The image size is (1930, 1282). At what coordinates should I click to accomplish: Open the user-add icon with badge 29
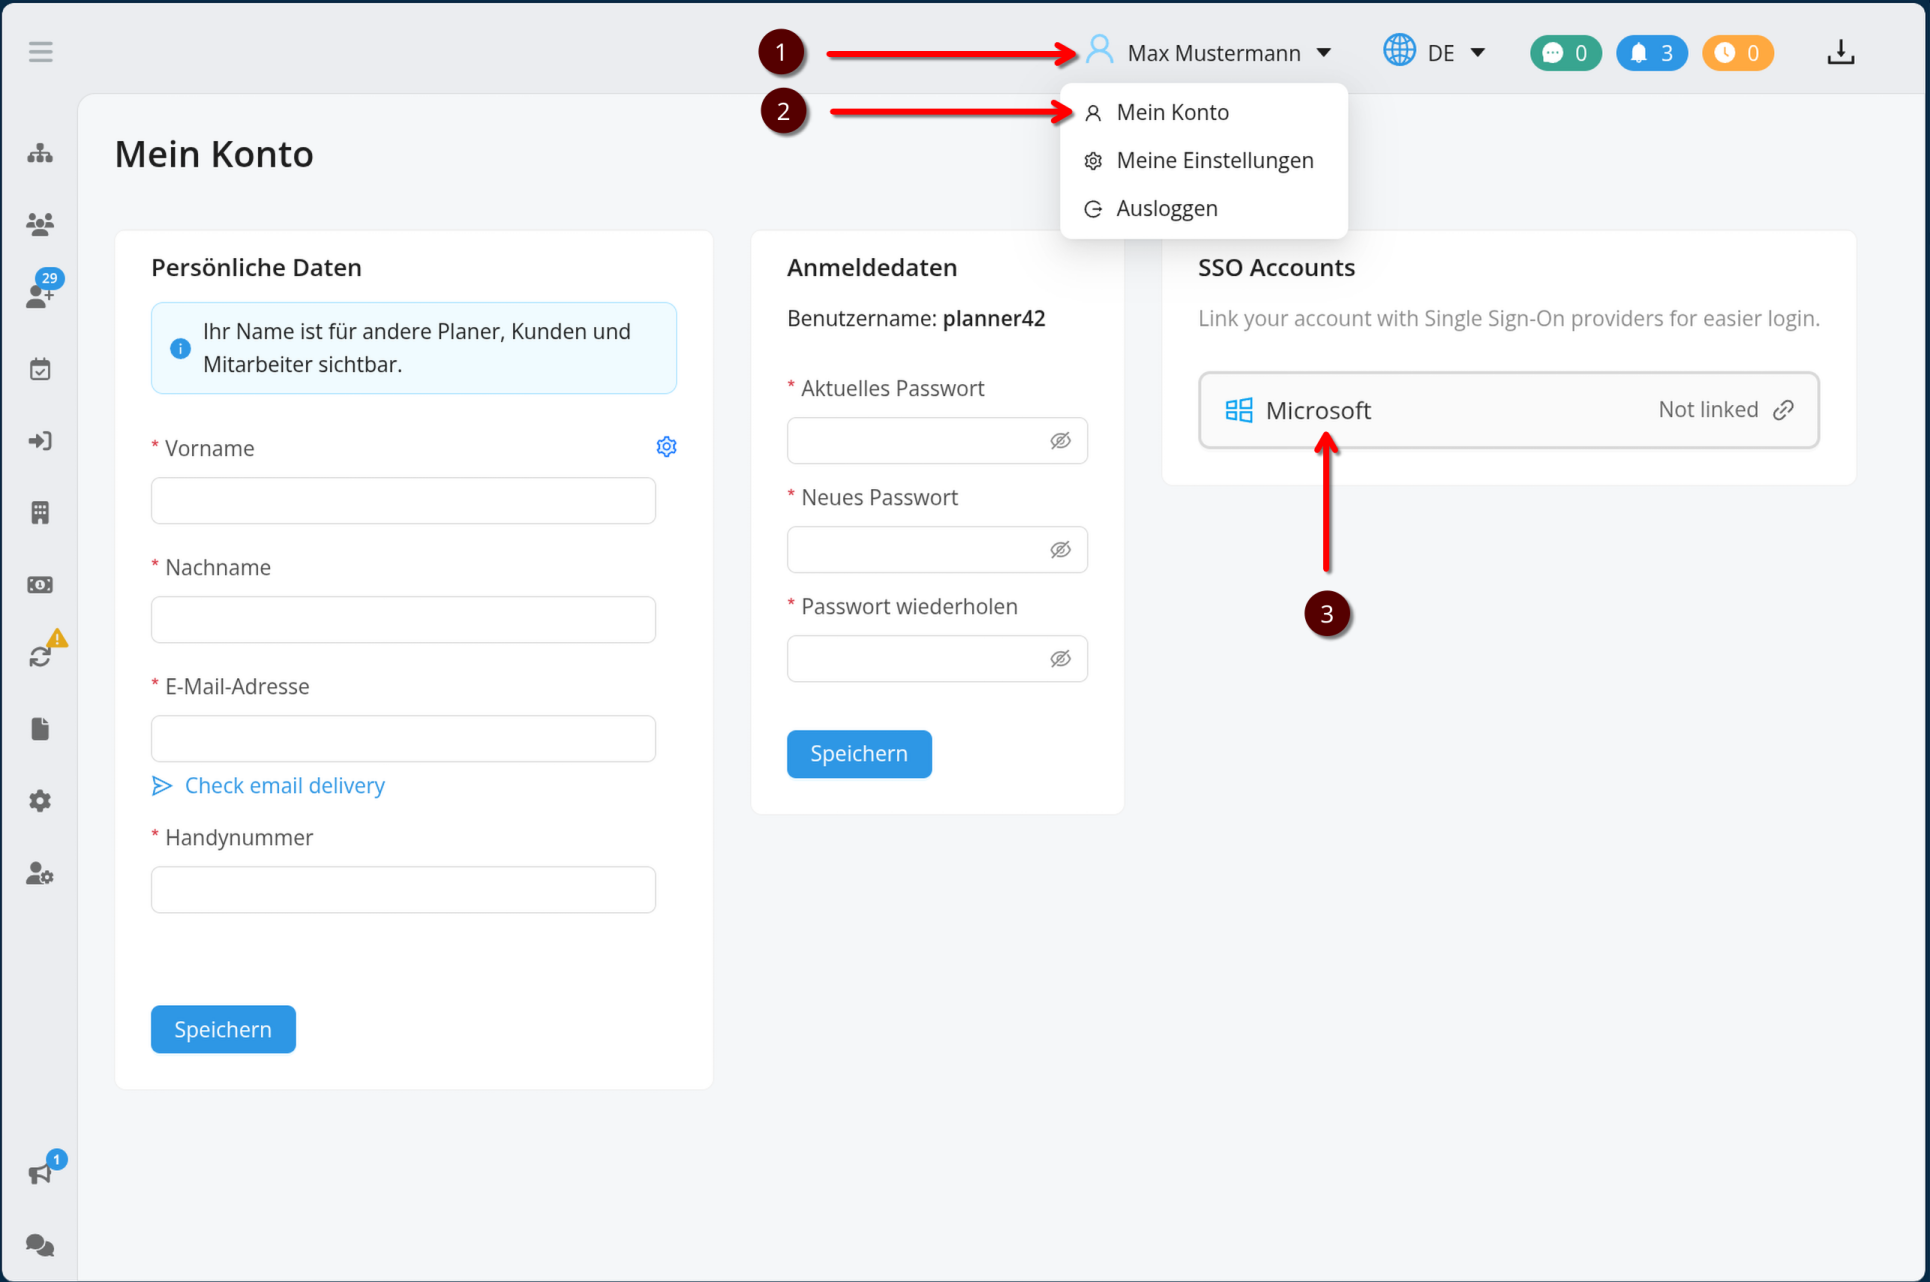[x=40, y=295]
